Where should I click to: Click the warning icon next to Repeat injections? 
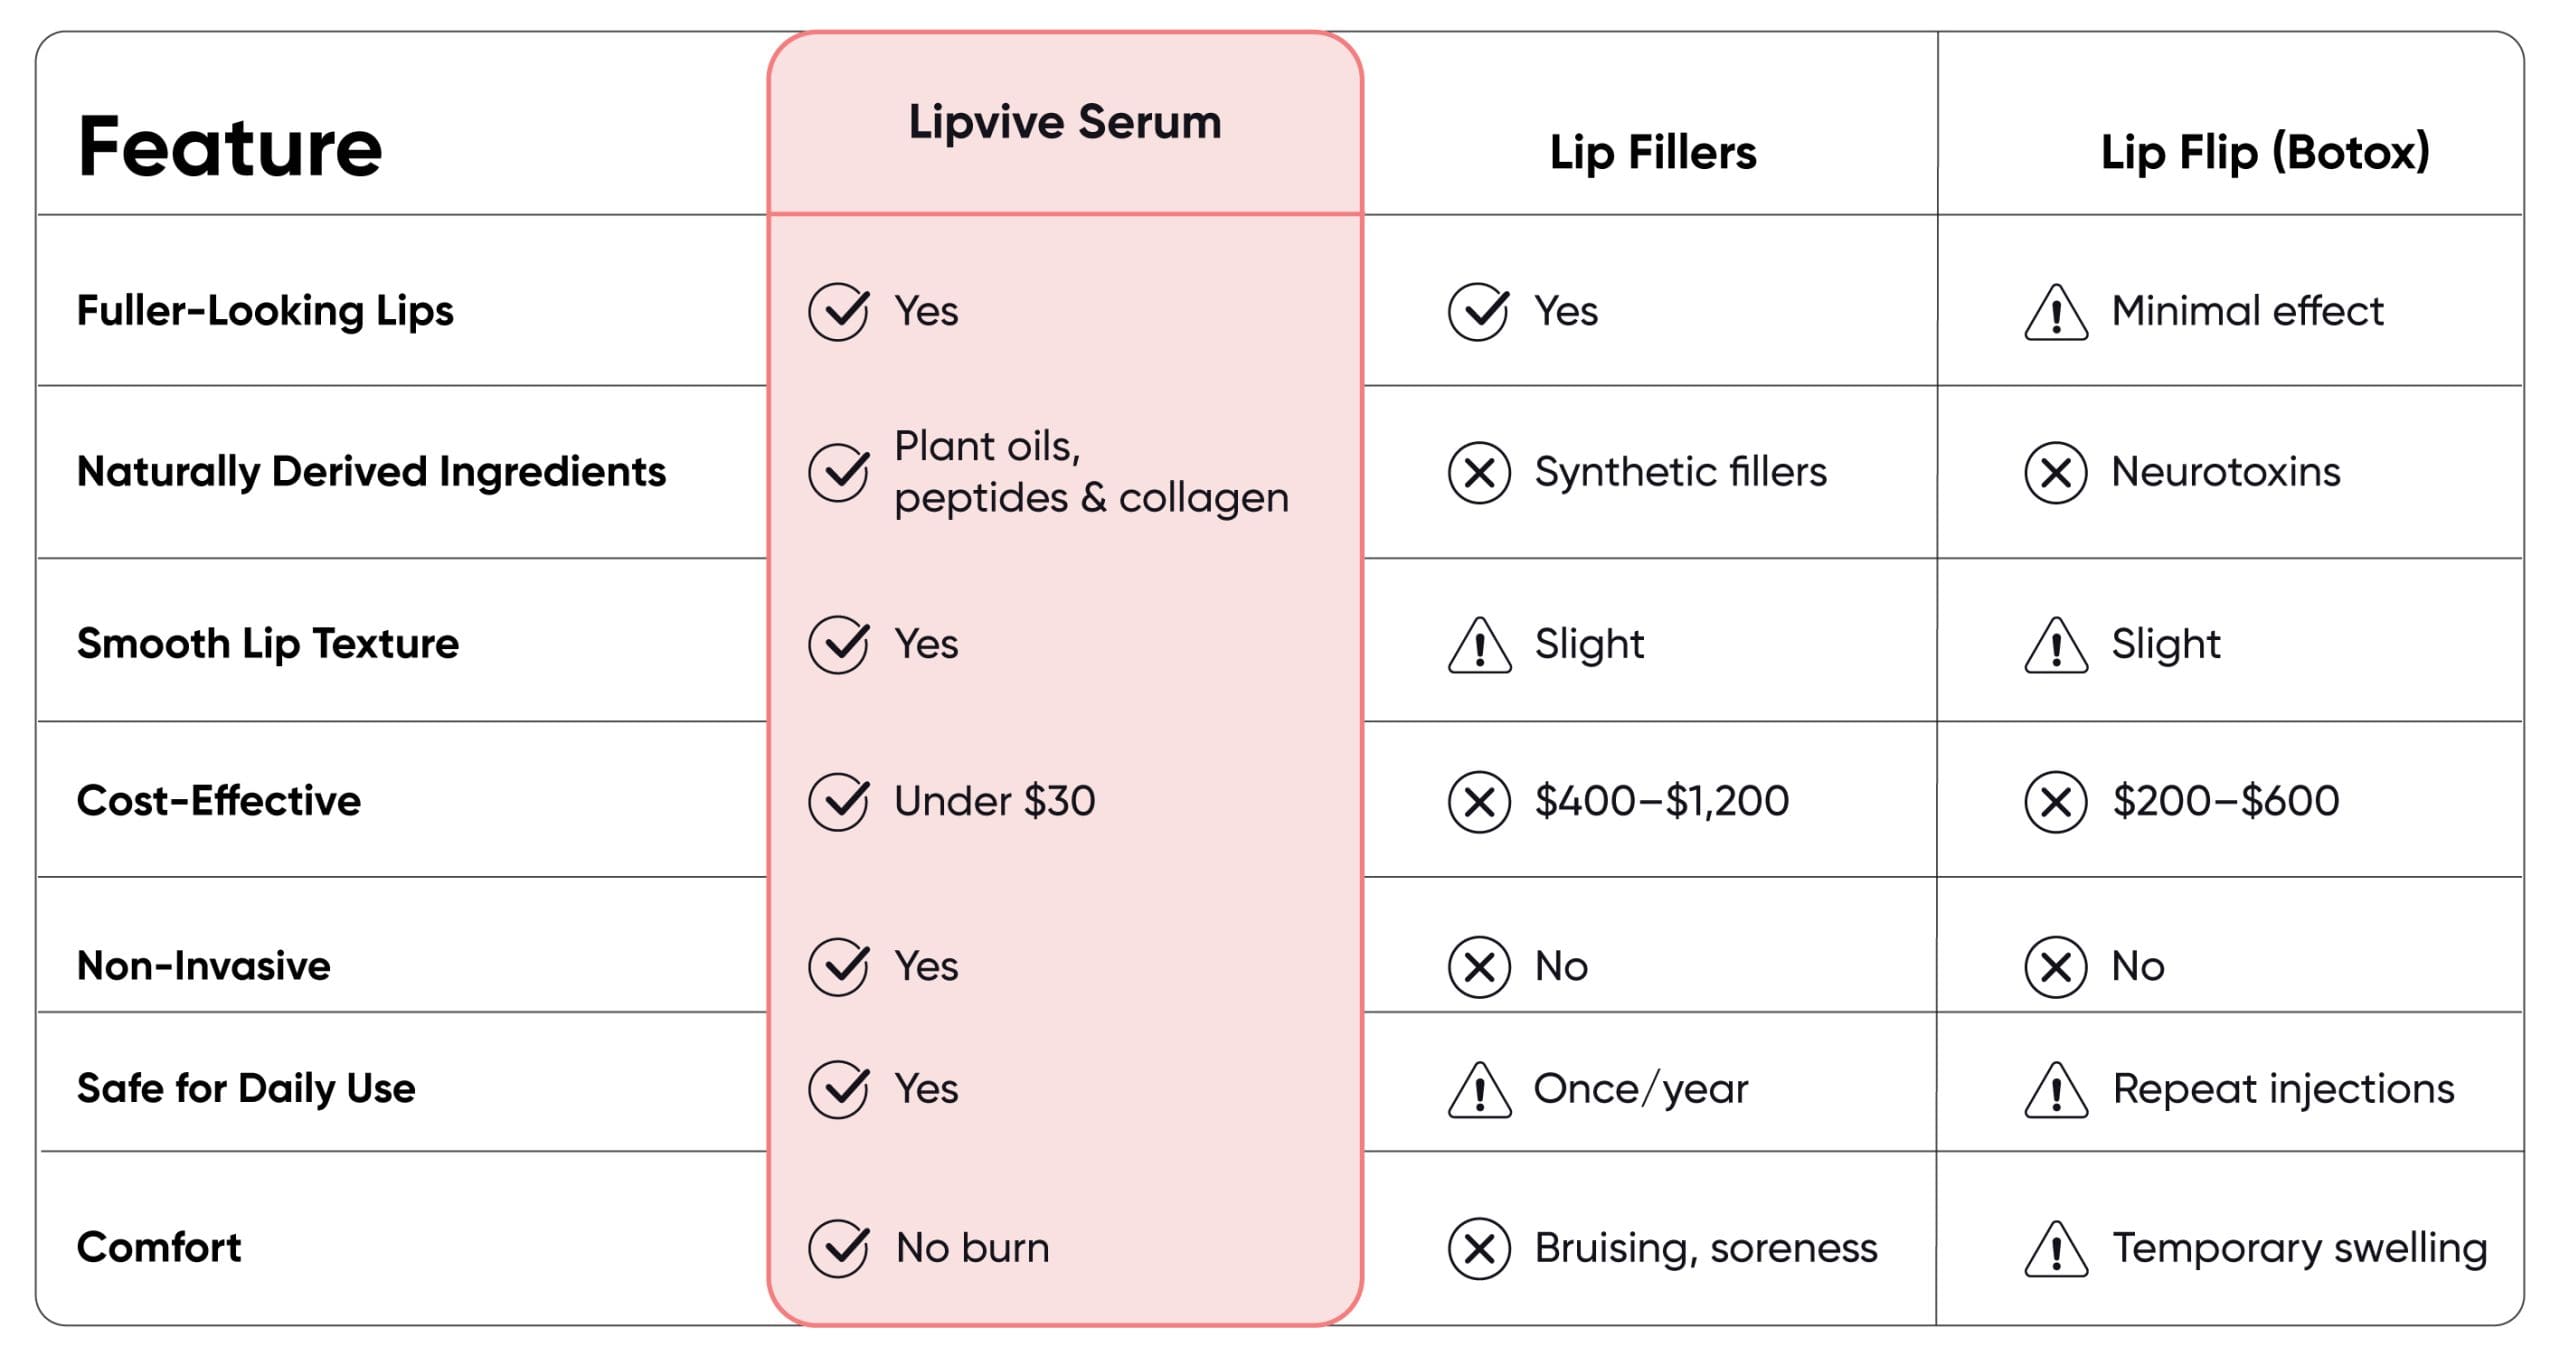[x=2056, y=1089]
